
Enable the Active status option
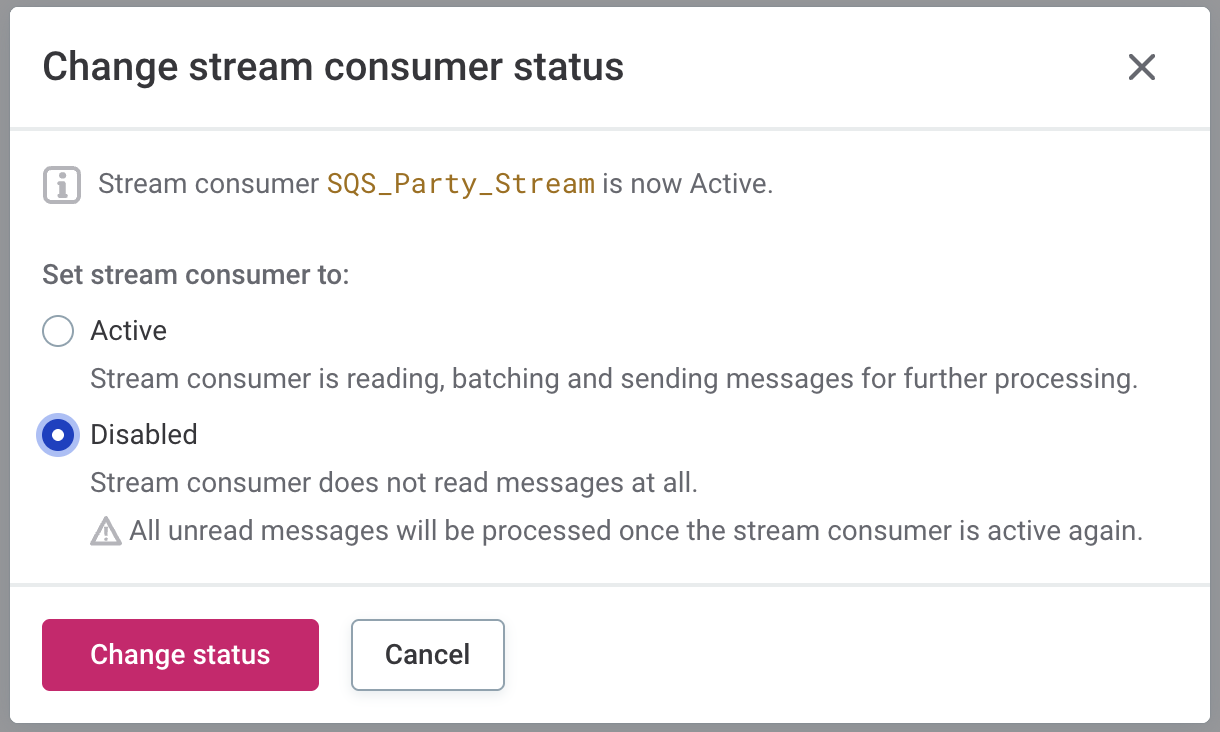coord(57,331)
